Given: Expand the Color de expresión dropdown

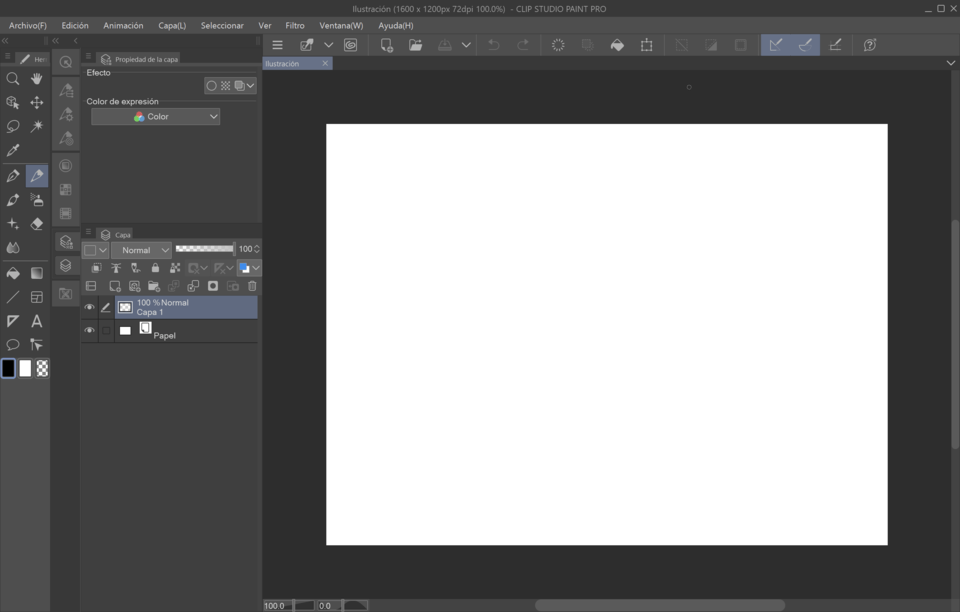Looking at the screenshot, I should (x=155, y=116).
